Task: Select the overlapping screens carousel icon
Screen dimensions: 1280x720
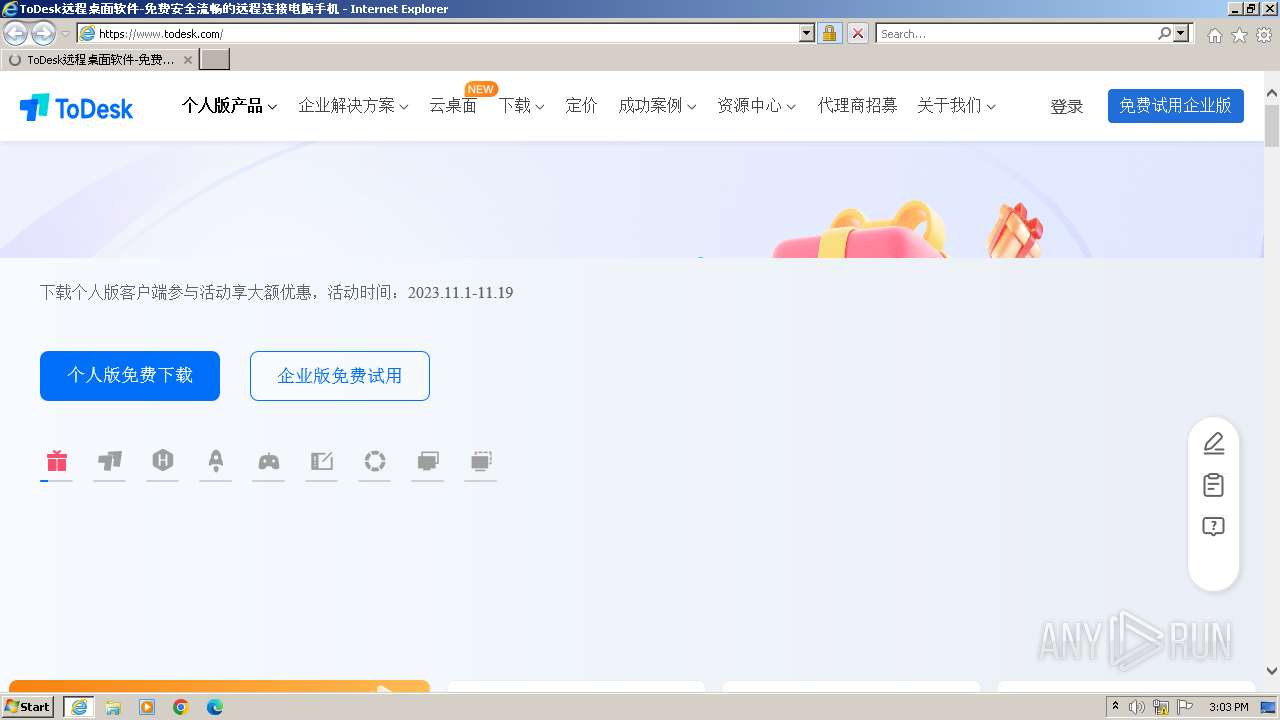Action: point(428,461)
